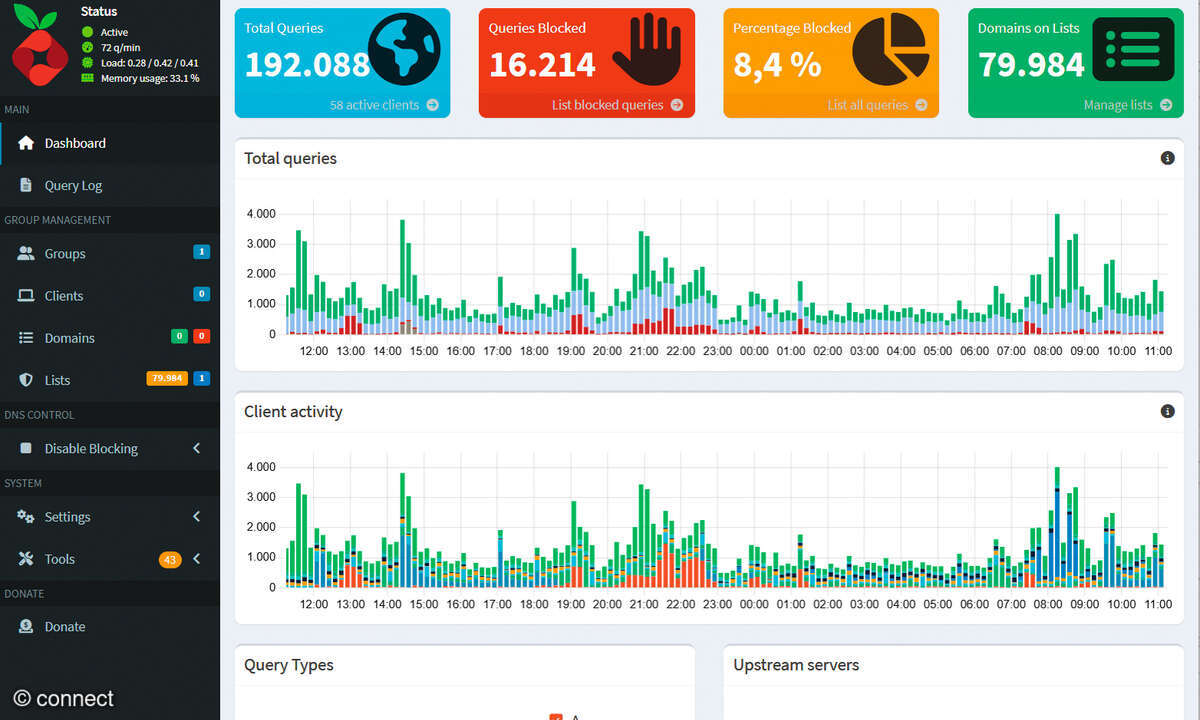Open Query Log via its file icon
Viewport: 1200px width, 720px height.
27,185
